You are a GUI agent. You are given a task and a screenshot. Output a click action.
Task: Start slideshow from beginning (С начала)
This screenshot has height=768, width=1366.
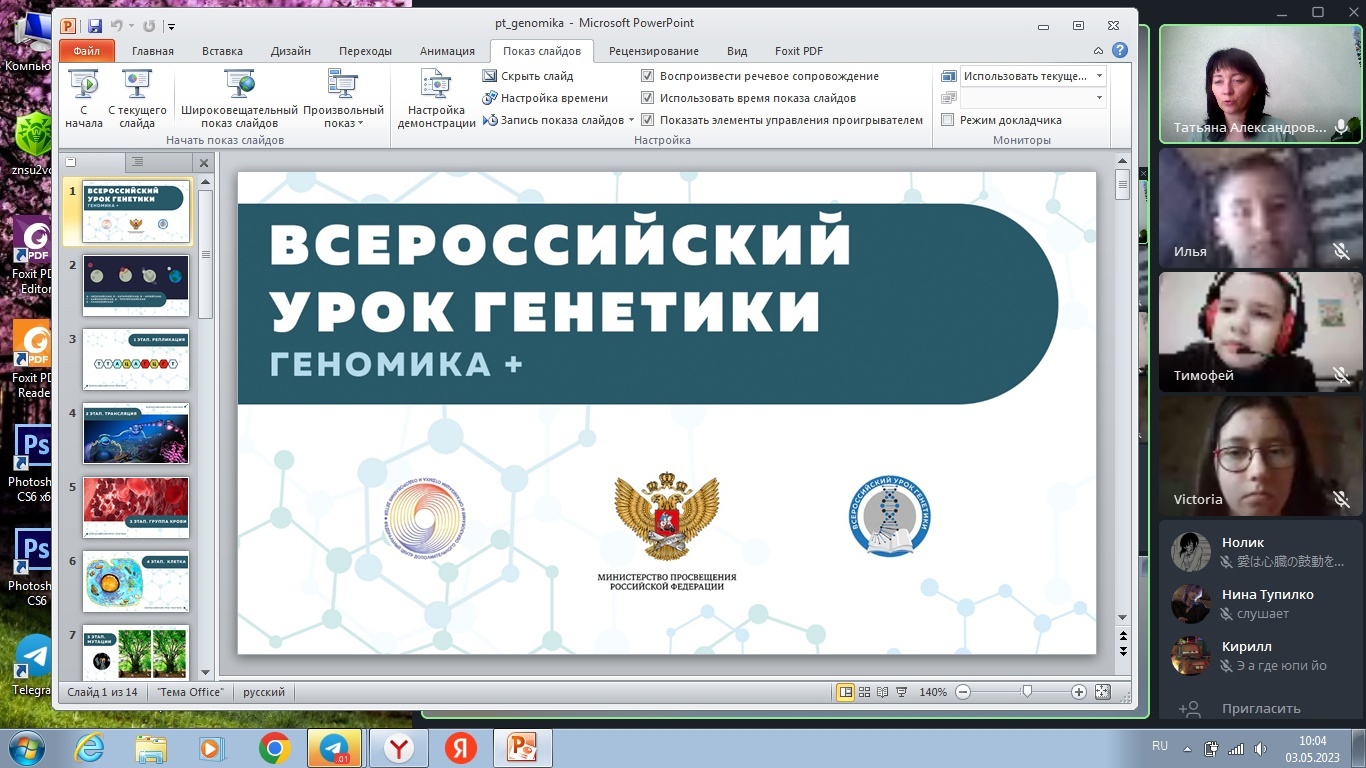84,99
